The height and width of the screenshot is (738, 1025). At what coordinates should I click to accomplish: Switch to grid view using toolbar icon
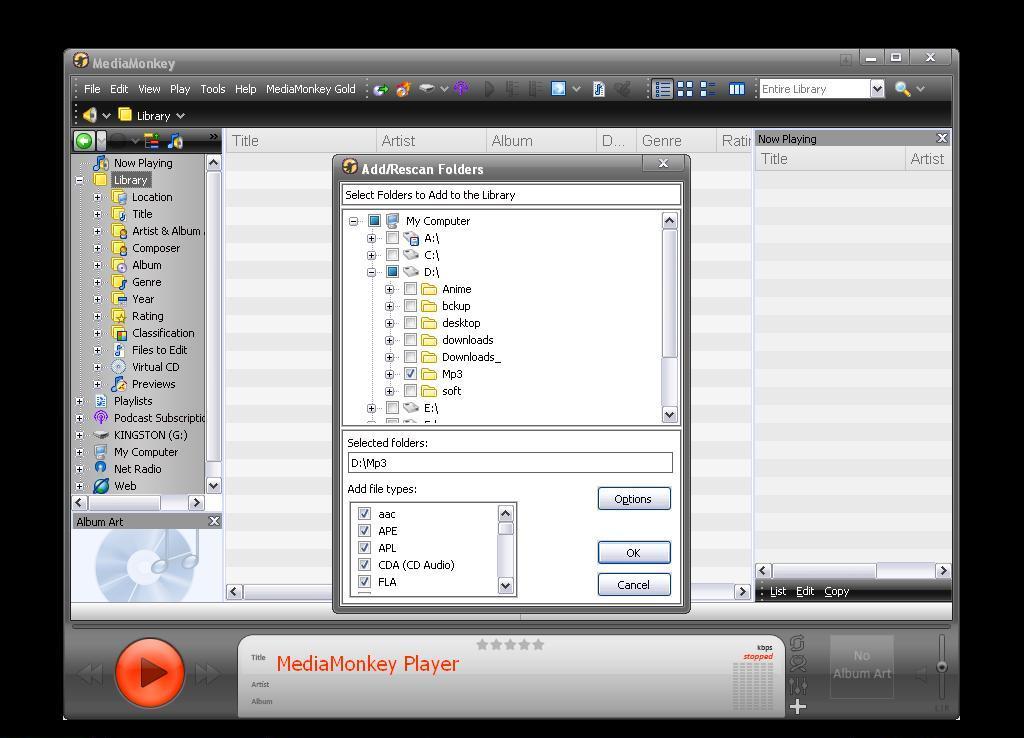pyautogui.click(x=685, y=89)
